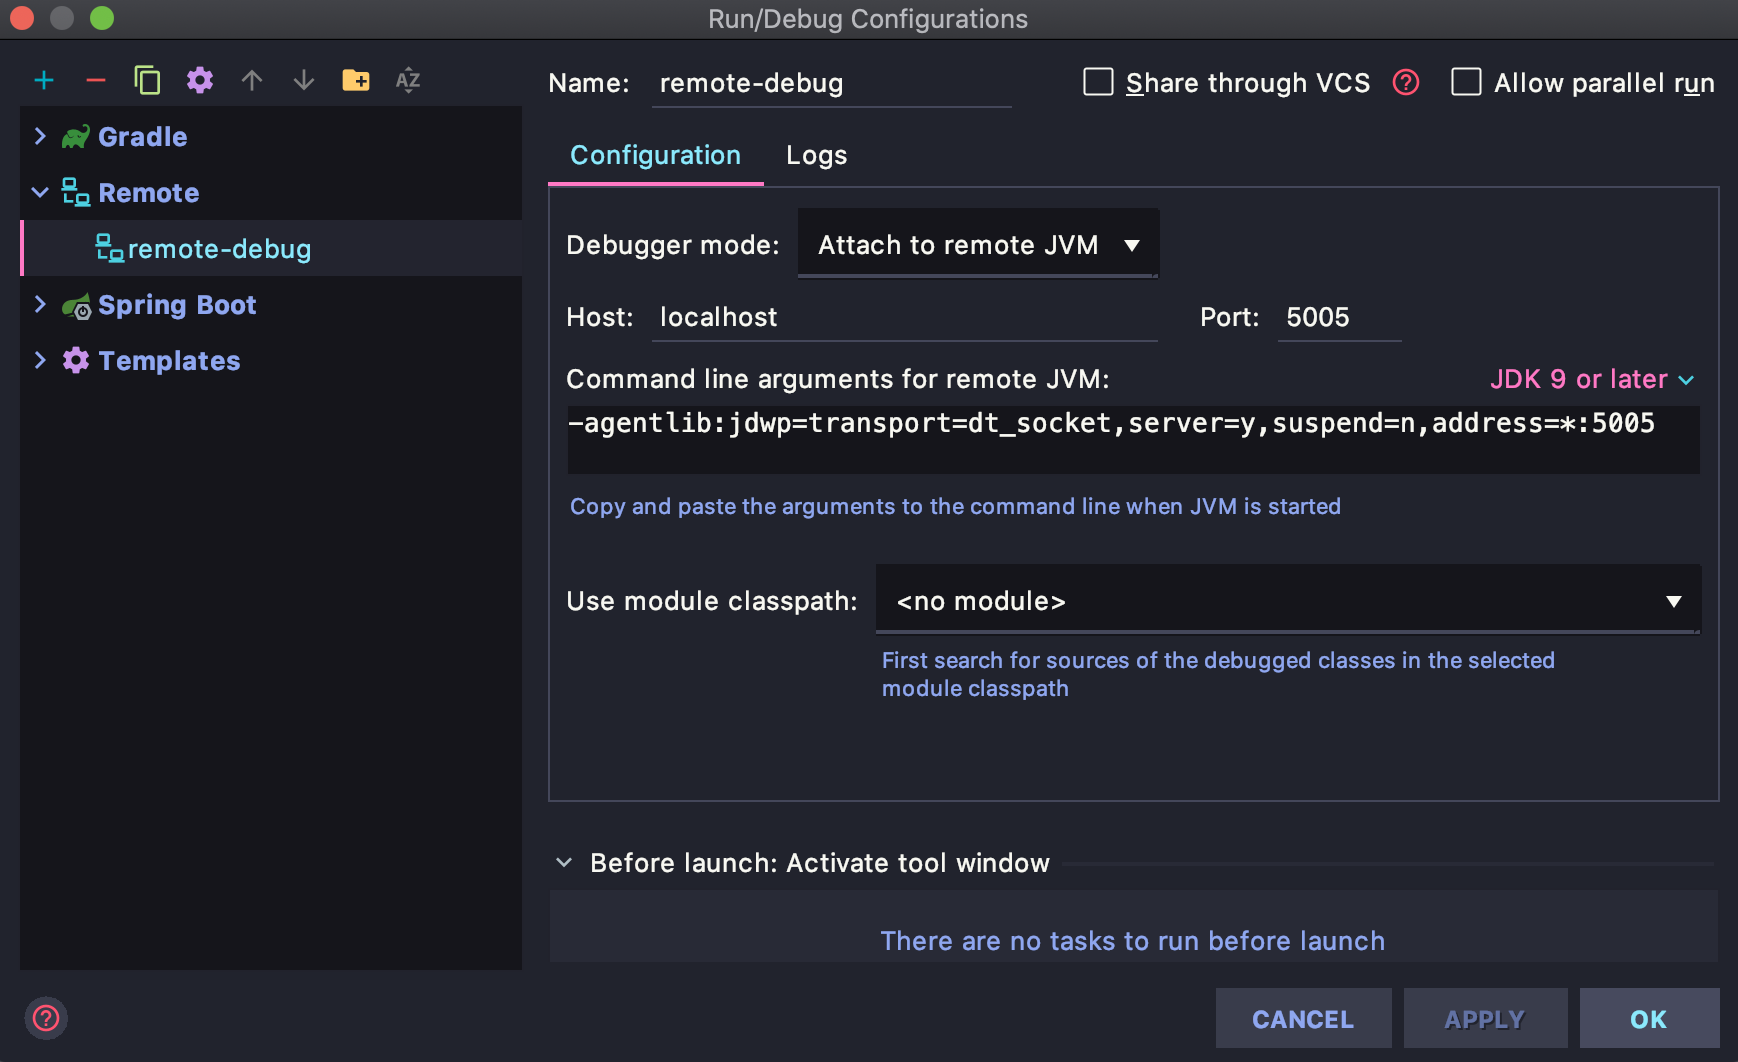Click the help icon beside Share through VCS
1738x1062 pixels.
point(1406,83)
